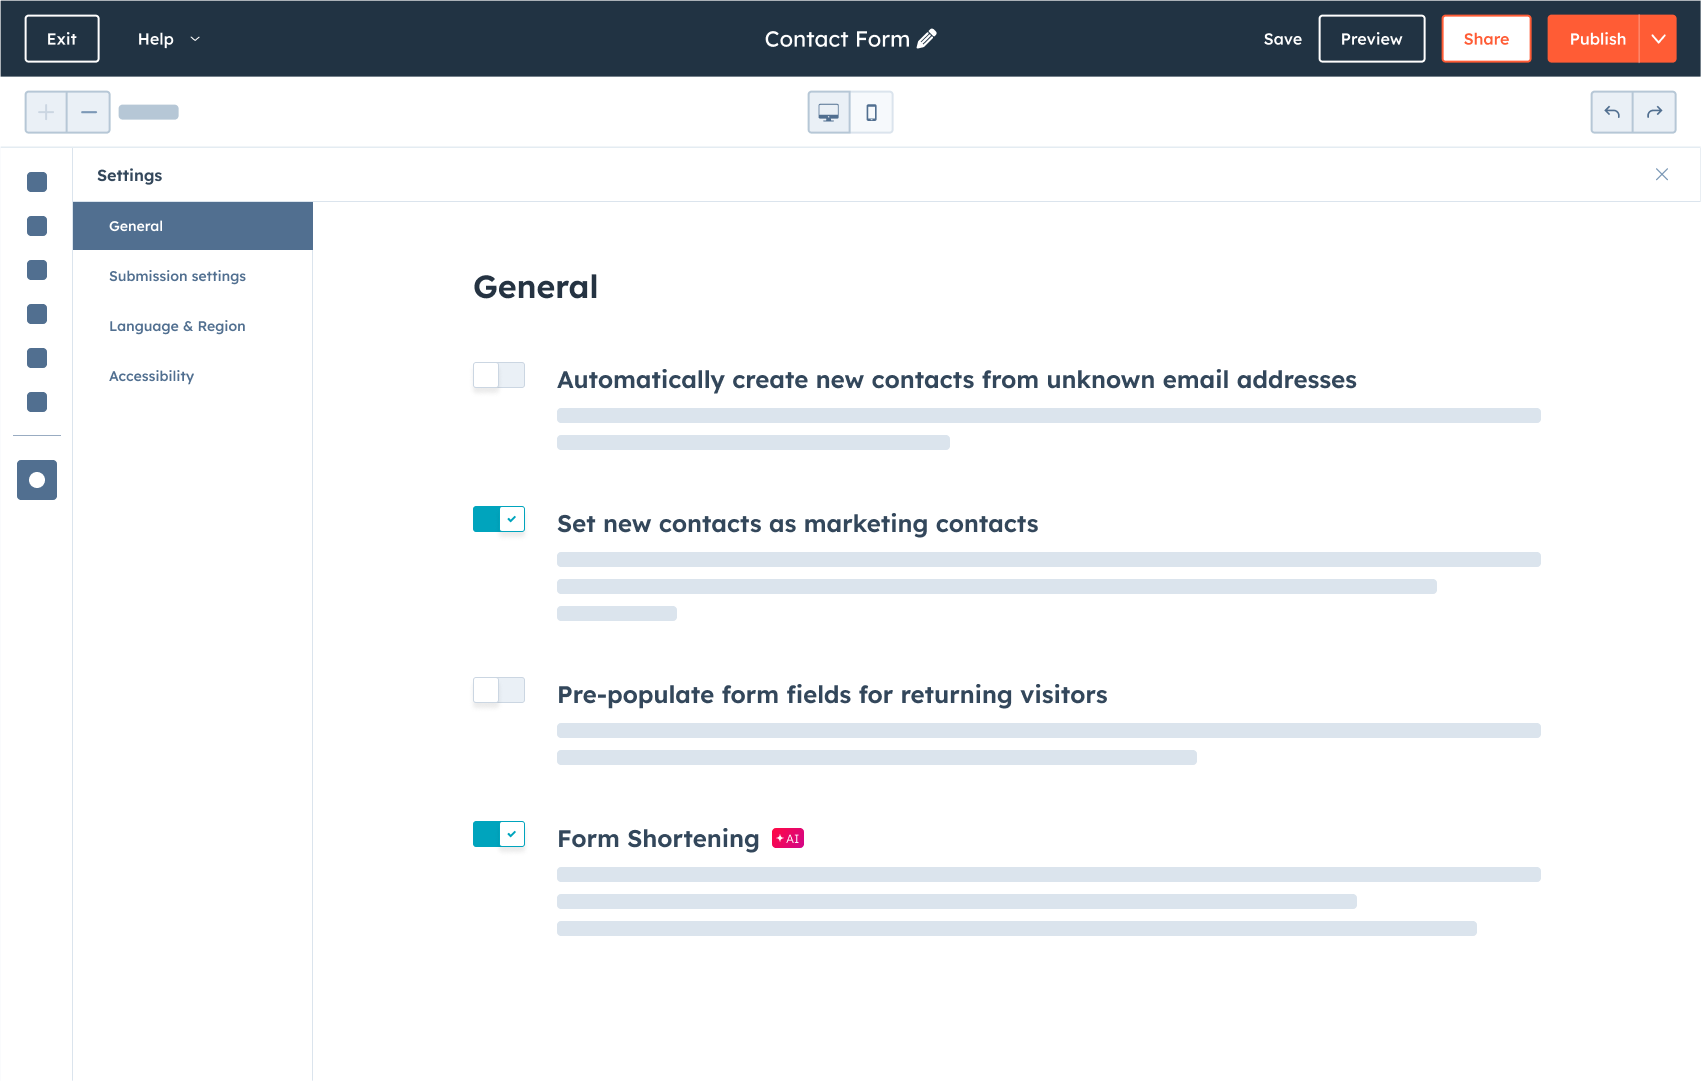Disable setting new contacts as marketing contacts
The image size is (1701, 1081).
[x=498, y=519]
